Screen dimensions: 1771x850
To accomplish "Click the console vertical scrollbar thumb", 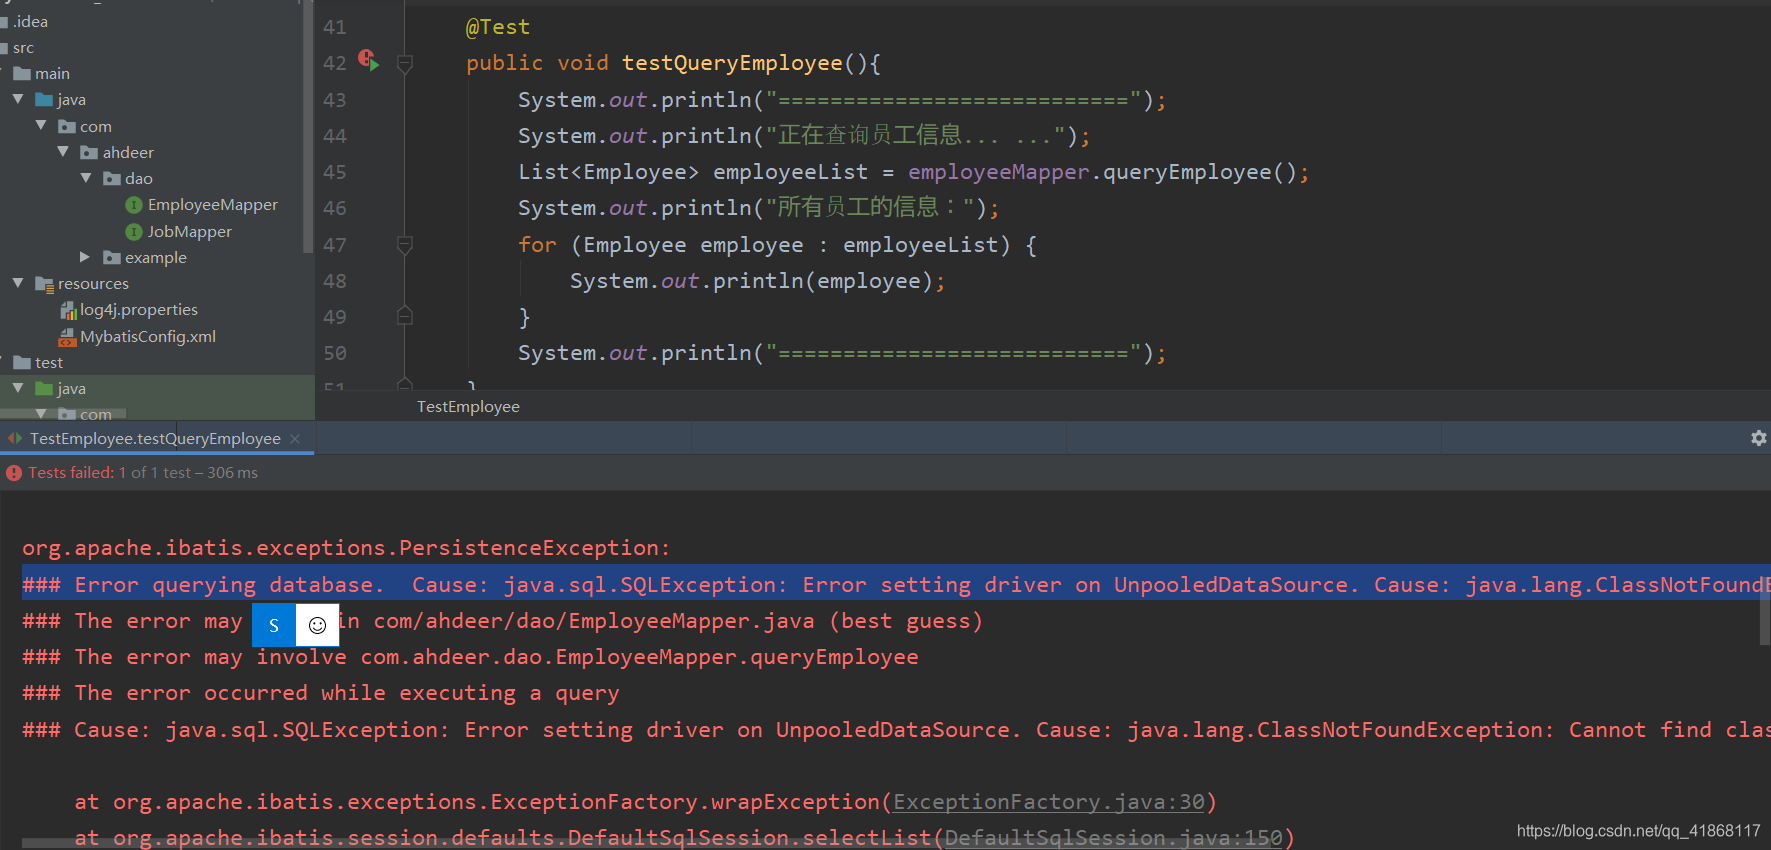I will pyautogui.click(x=1765, y=610).
